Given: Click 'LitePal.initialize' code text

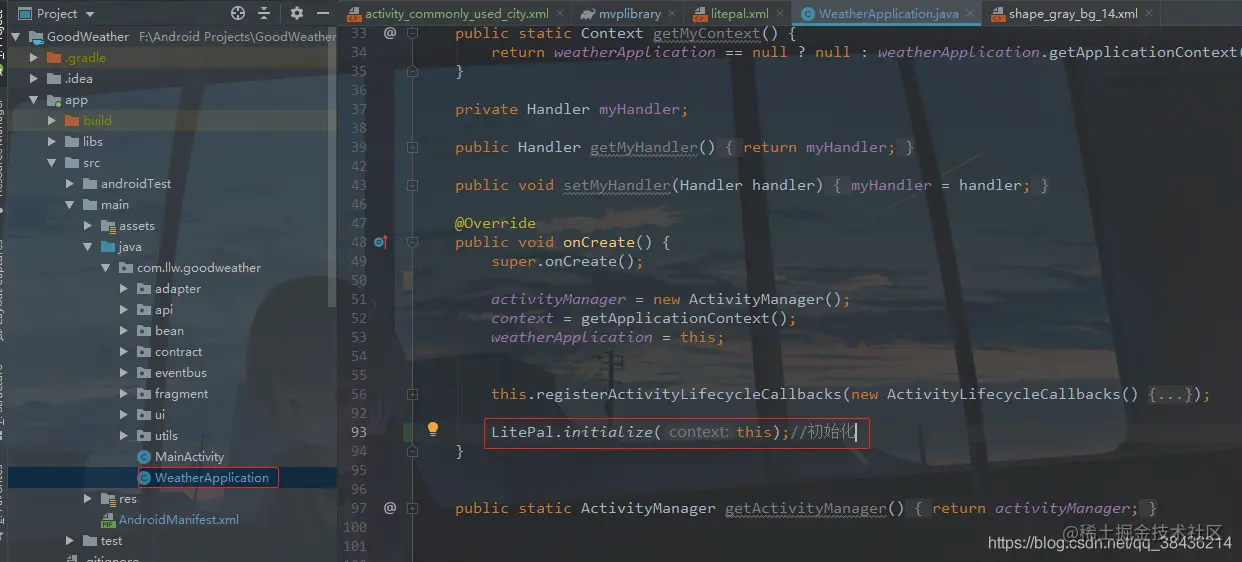Looking at the screenshot, I should point(573,432).
